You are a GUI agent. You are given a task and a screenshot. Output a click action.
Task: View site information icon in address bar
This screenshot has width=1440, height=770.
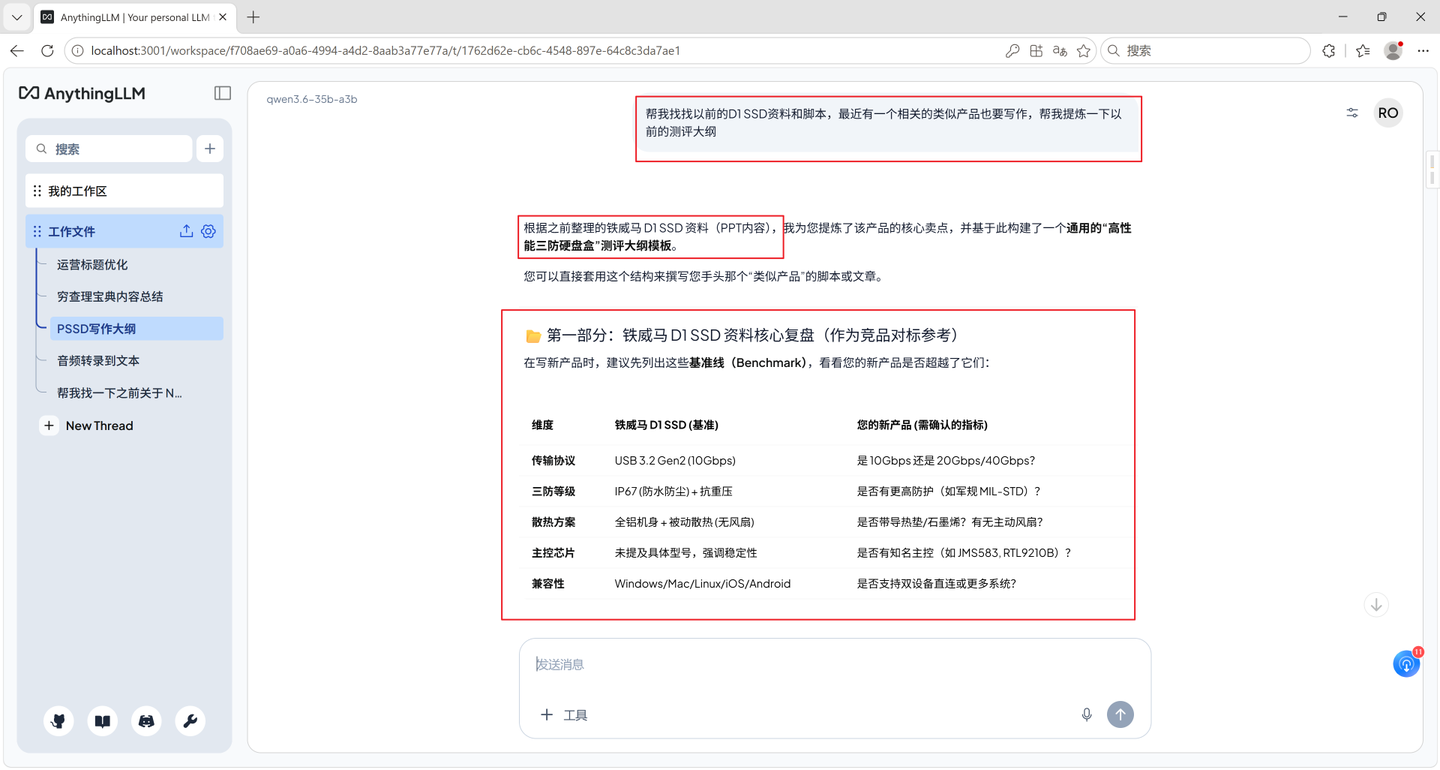77,51
